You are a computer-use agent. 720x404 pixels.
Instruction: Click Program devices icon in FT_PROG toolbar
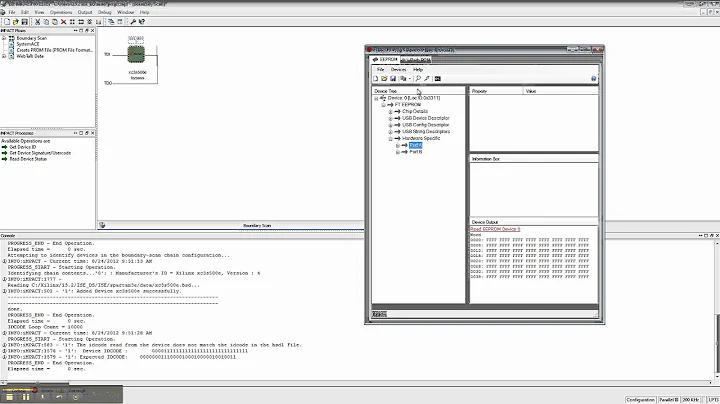pyautogui.click(x=427, y=79)
